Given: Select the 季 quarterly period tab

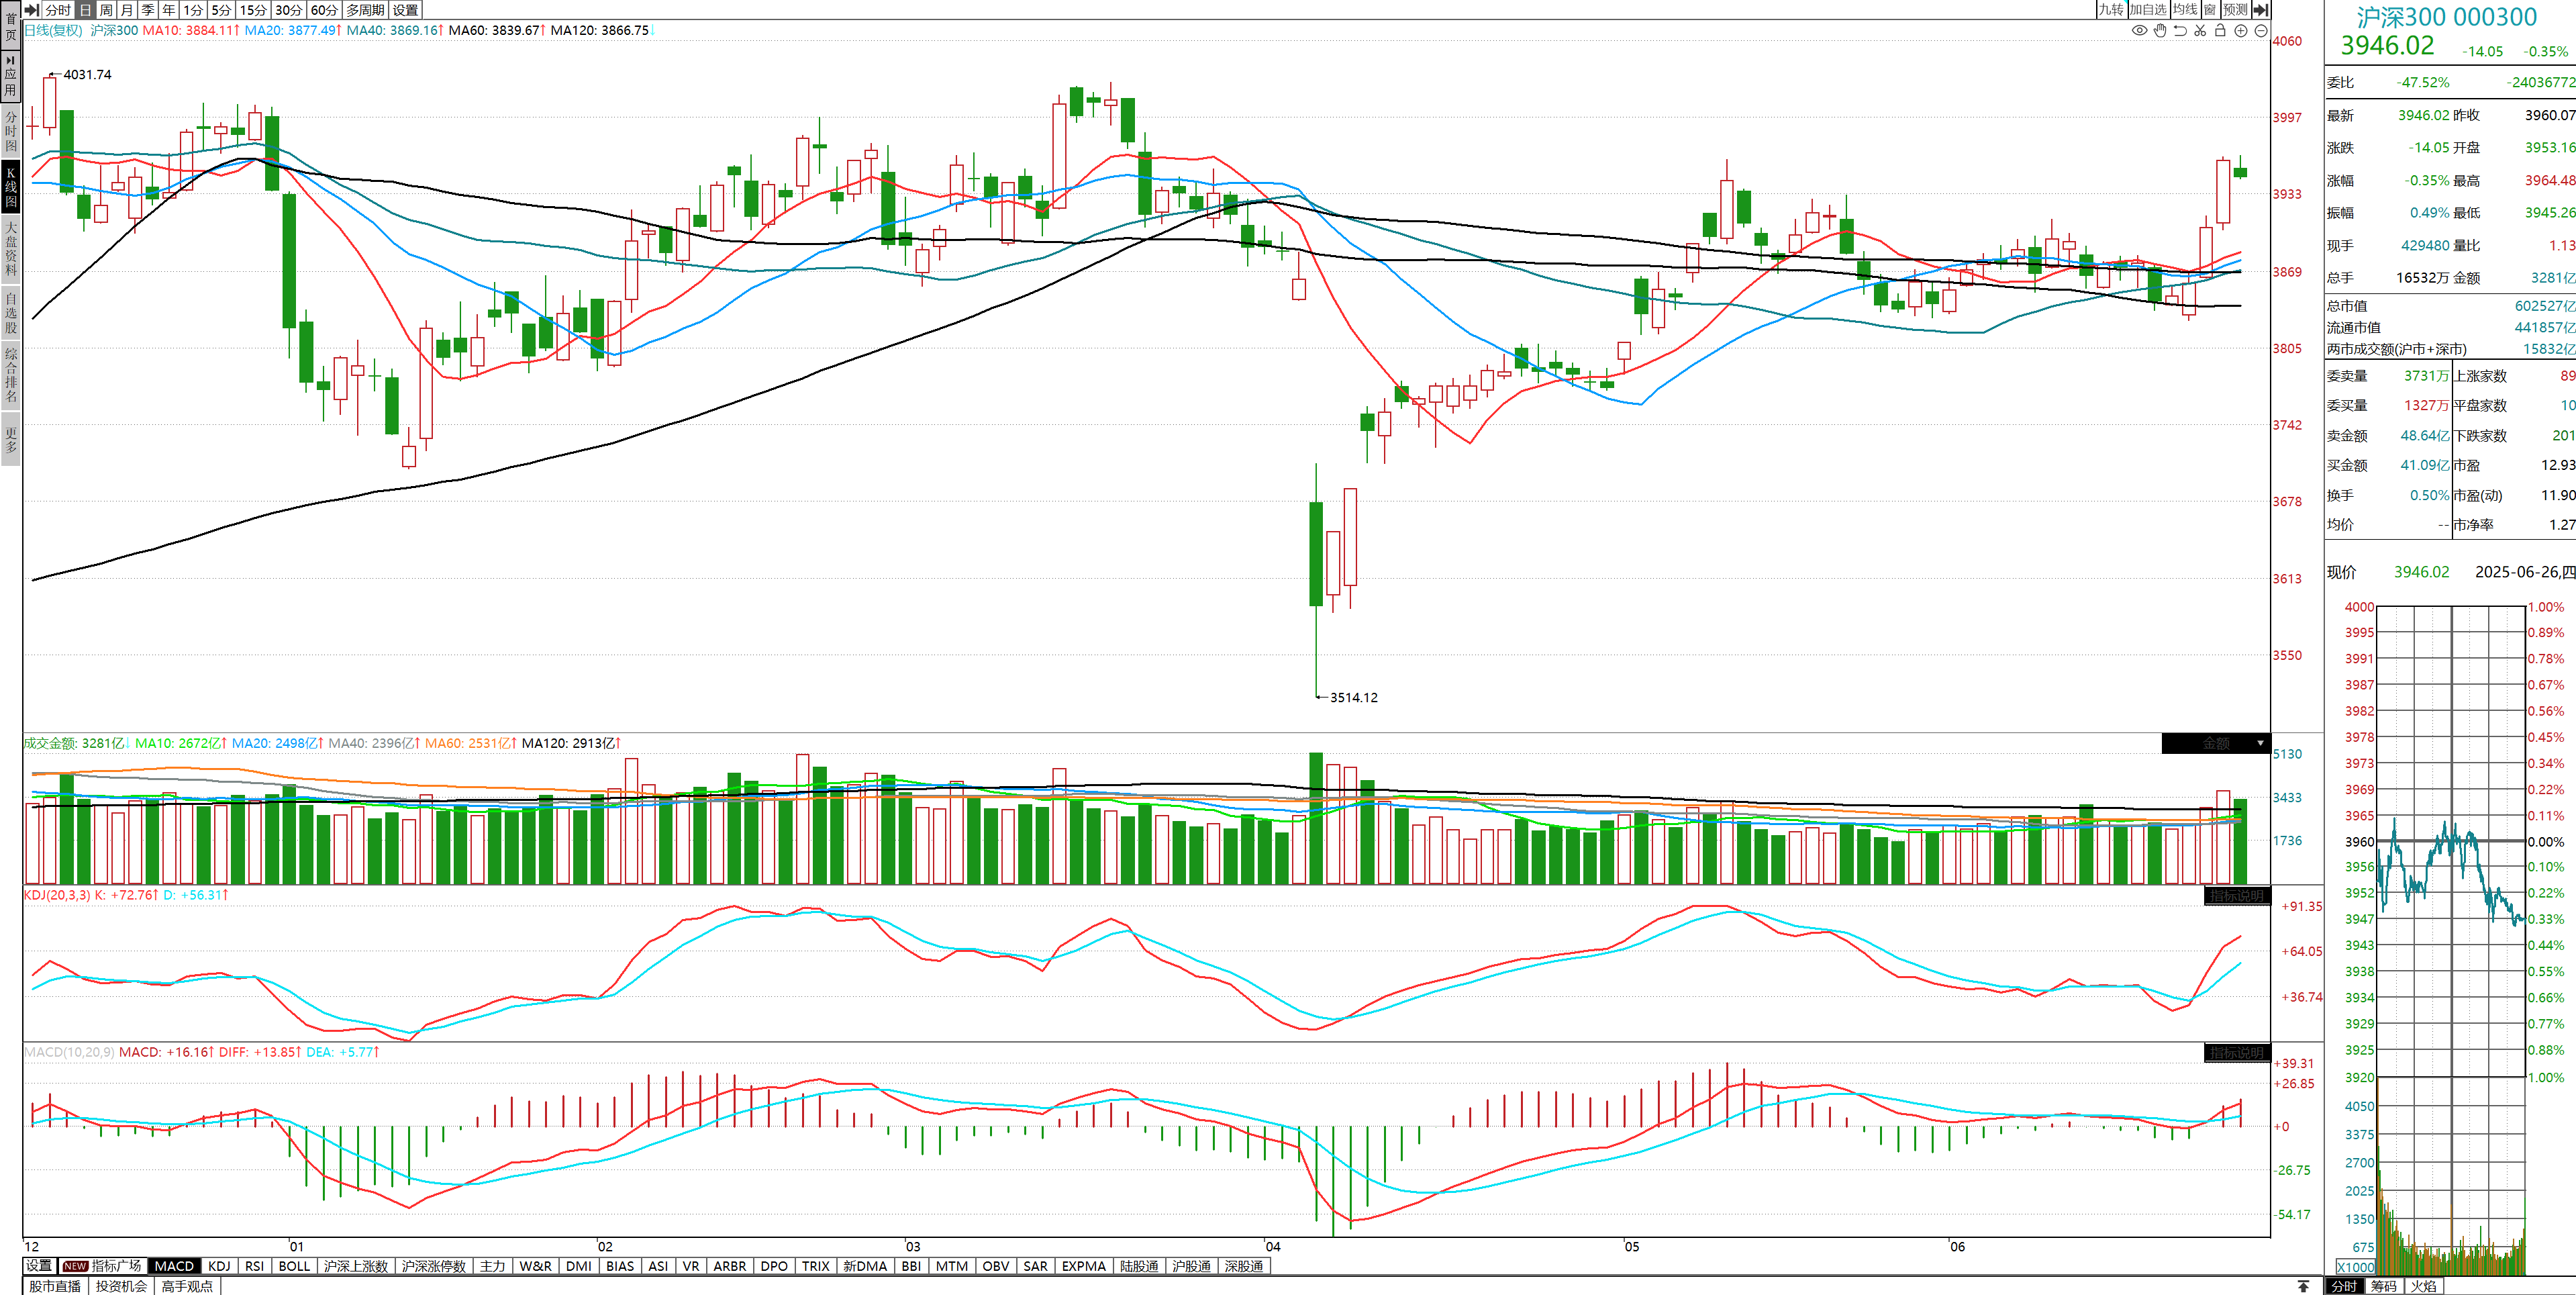Looking at the screenshot, I should point(148,10).
